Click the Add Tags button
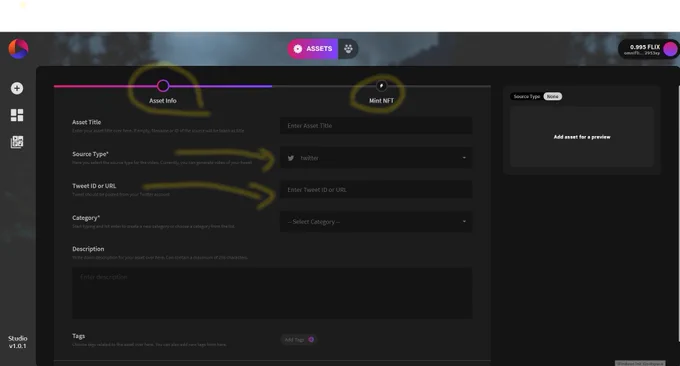 (x=299, y=340)
